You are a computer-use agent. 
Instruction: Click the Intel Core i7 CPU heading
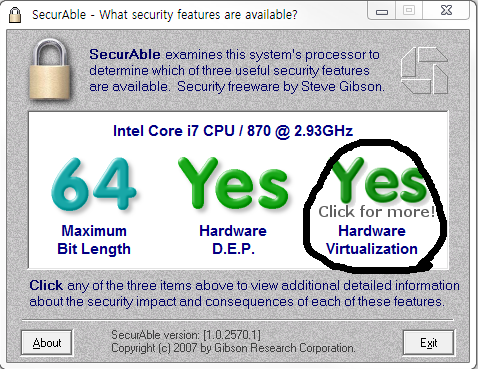(233, 131)
